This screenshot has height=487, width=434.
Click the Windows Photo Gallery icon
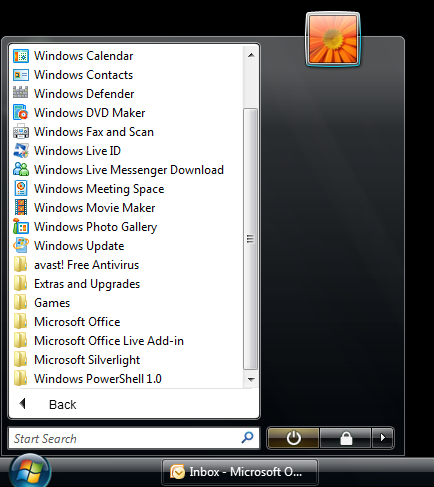pos(21,227)
